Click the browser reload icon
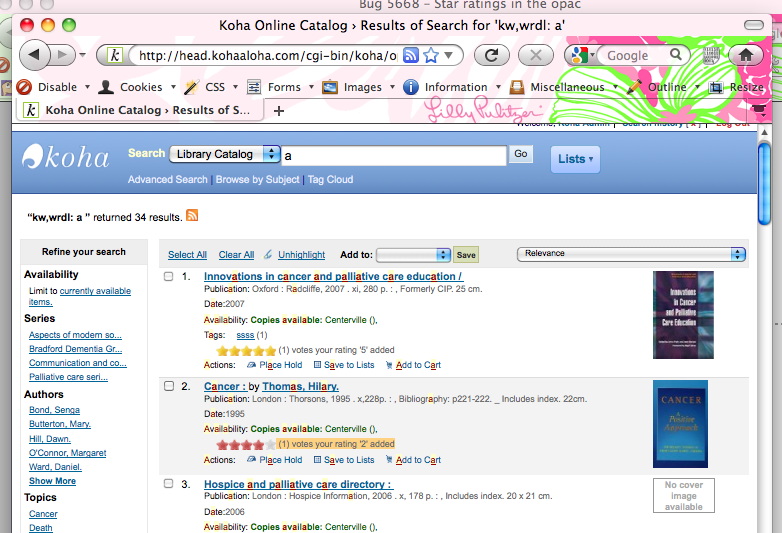This screenshot has width=782, height=533. tap(491, 55)
